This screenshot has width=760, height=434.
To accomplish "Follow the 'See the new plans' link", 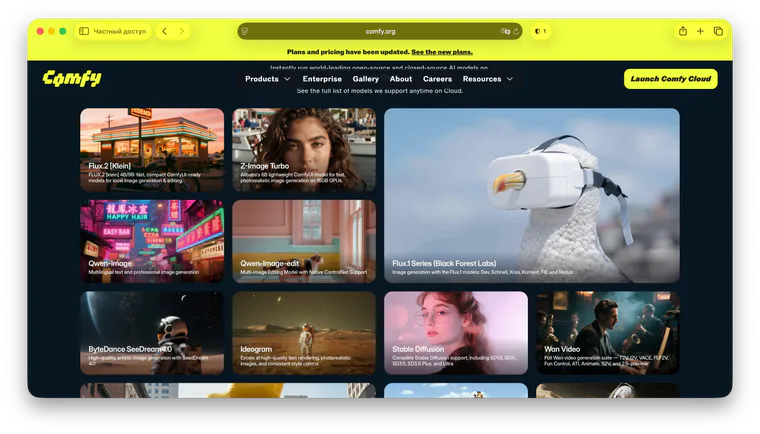I will 442,52.
